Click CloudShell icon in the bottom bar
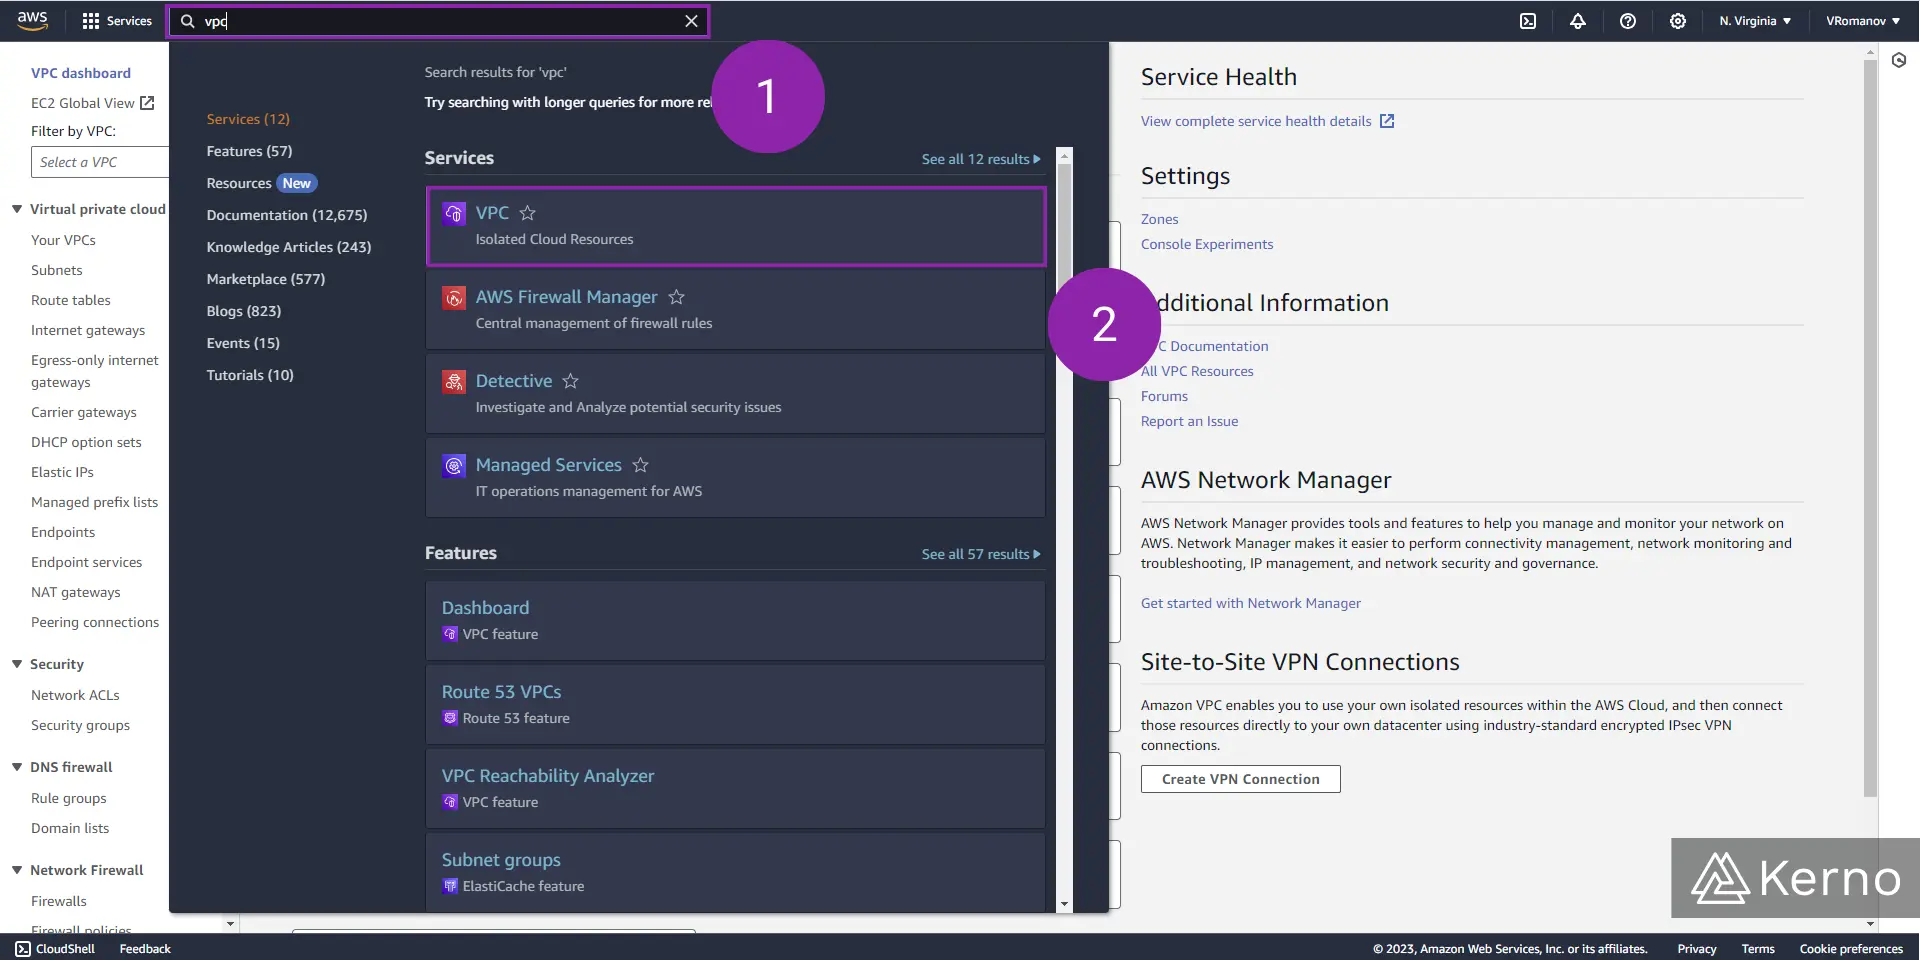 [x=23, y=949]
